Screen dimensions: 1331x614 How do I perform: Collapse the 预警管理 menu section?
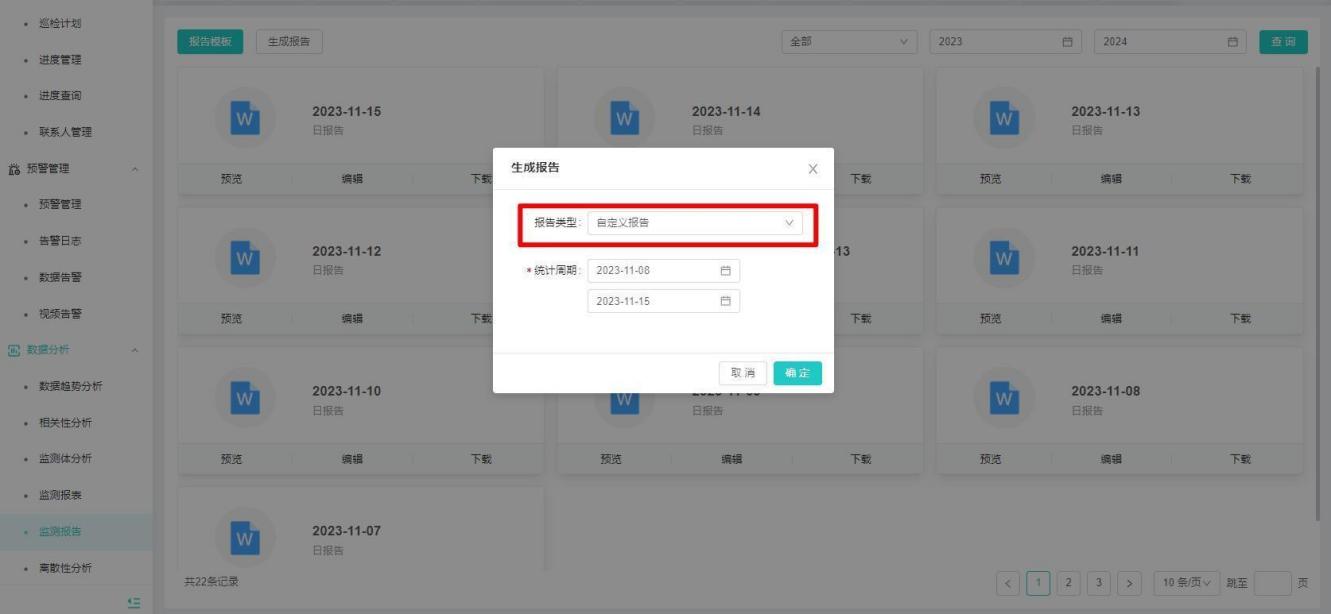tap(135, 169)
